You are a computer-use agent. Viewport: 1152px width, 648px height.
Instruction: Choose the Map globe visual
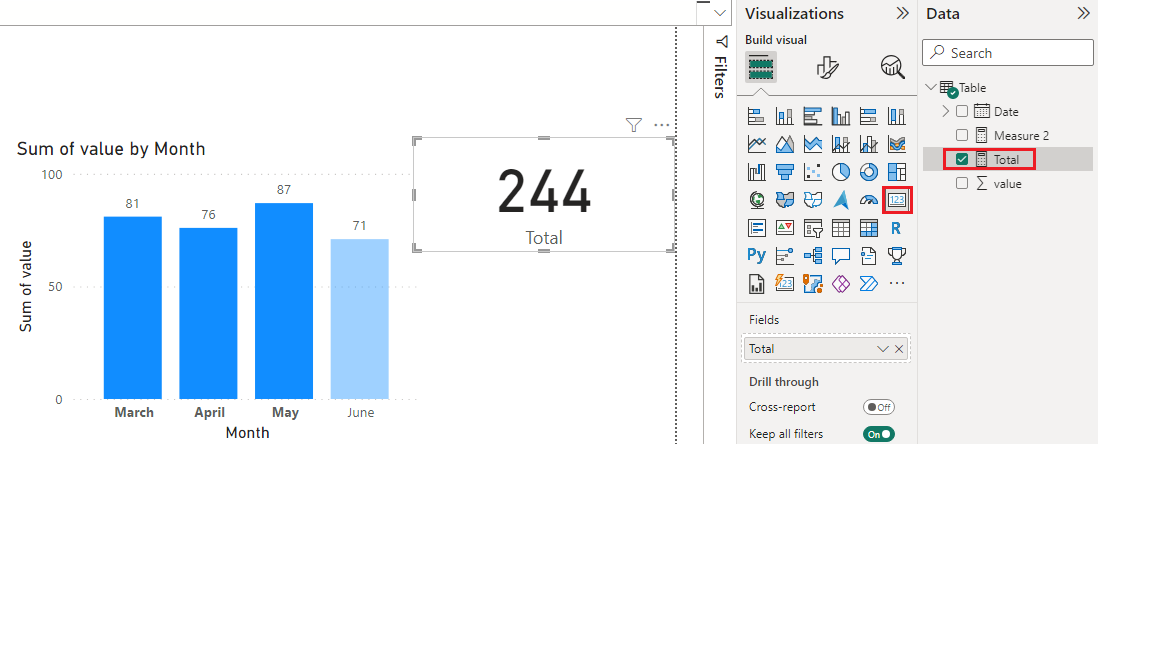pos(756,200)
